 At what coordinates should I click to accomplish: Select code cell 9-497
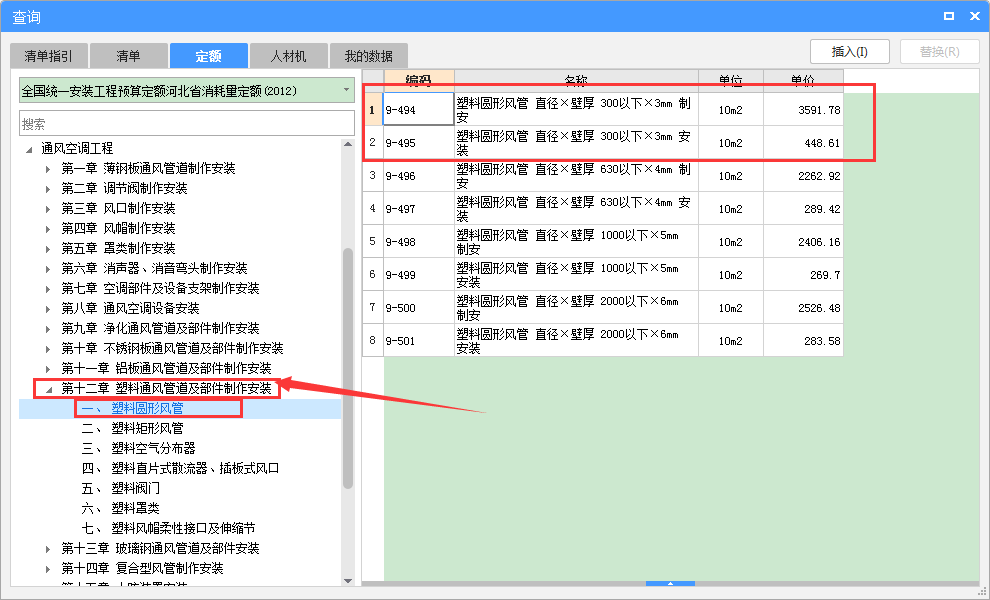tap(419, 208)
